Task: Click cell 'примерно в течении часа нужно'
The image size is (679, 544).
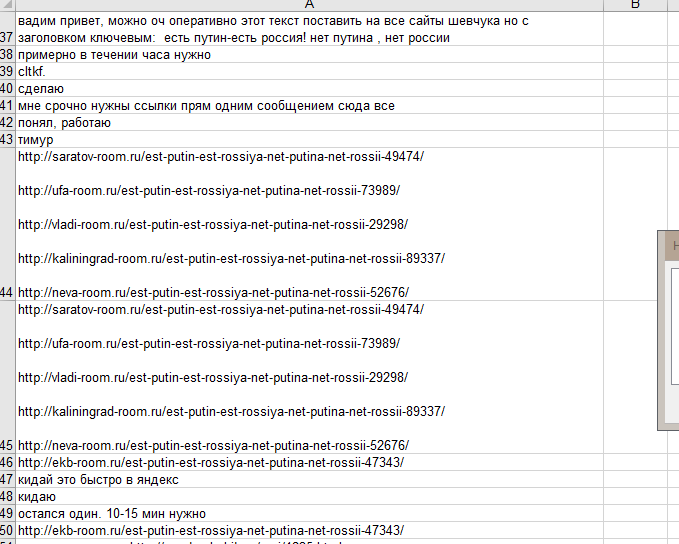Action: pyautogui.click(x=310, y=55)
